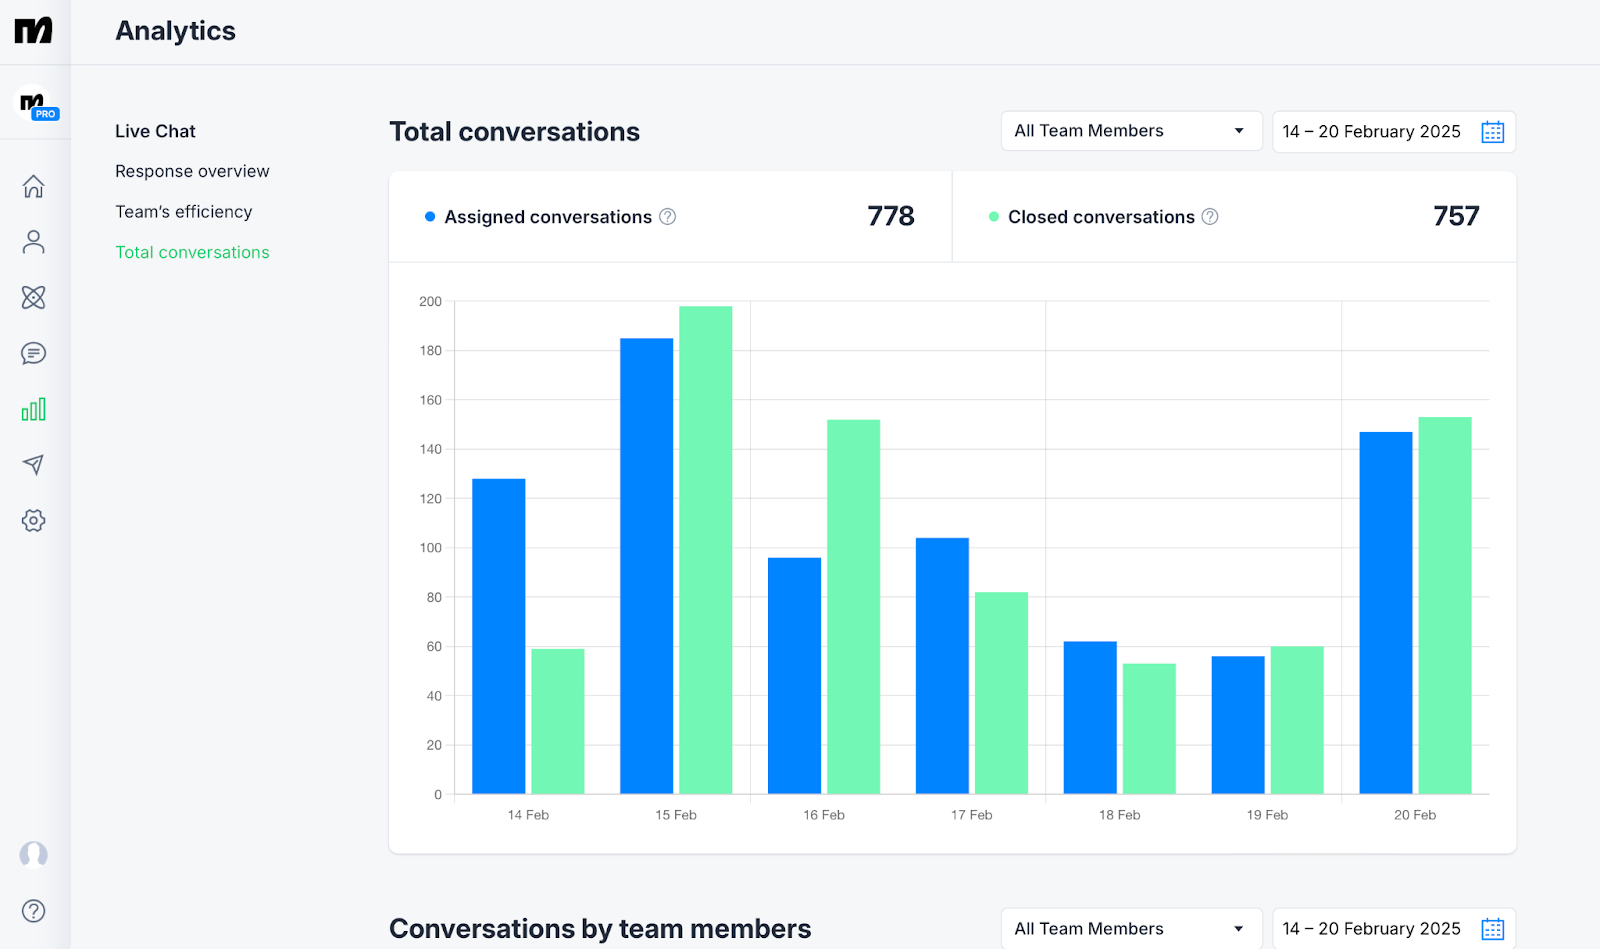
Task: Click the blue 15 Feb assigned bar
Action: (x=646, y=566)
